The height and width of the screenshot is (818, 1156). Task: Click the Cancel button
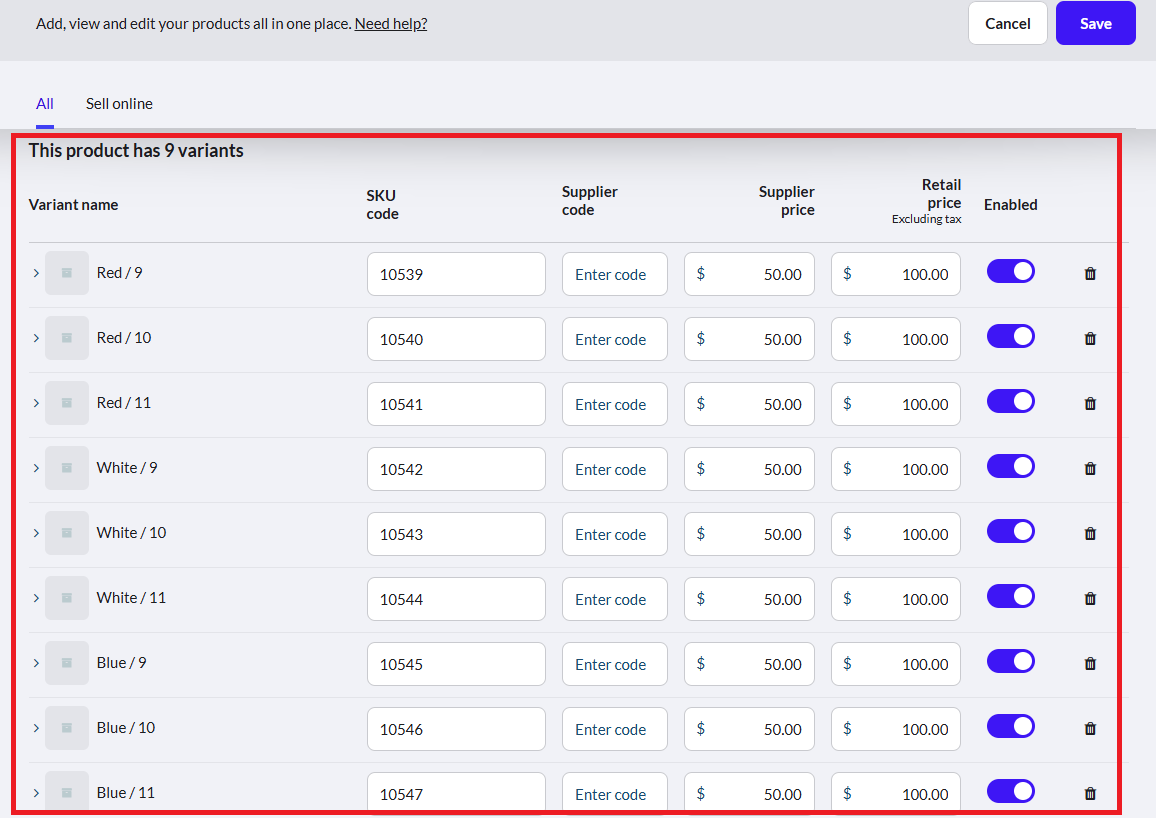(1008, 24)
